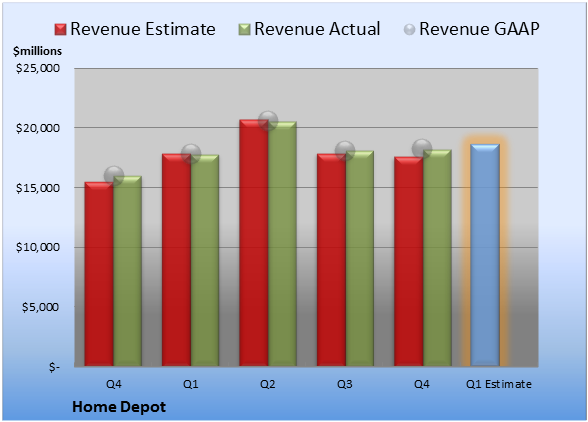
Task: Click the red Revenue Estimate legend swatch
Action: (60, 30)
